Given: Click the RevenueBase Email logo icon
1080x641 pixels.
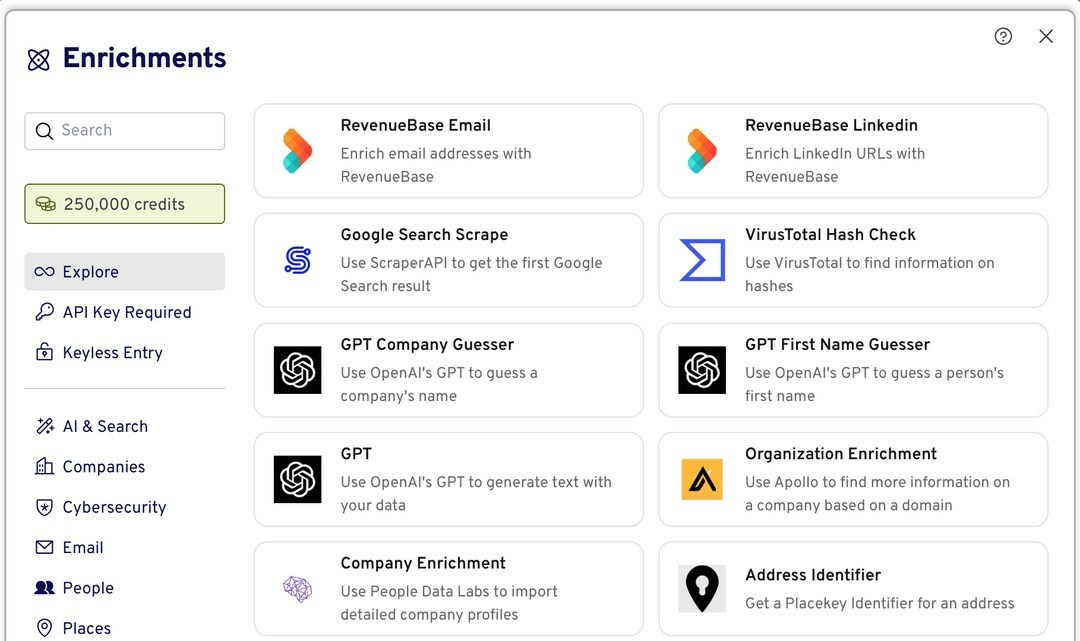Looking at the screenshot, I should point(298,151).
